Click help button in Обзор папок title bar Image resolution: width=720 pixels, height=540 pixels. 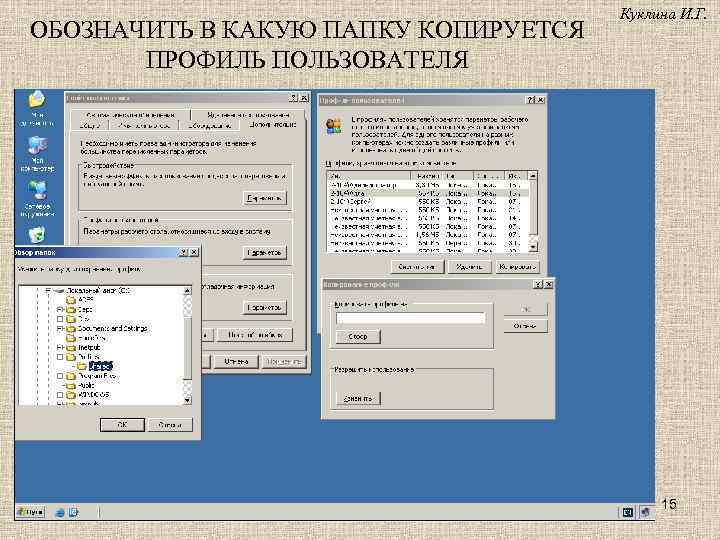(183, 252)
